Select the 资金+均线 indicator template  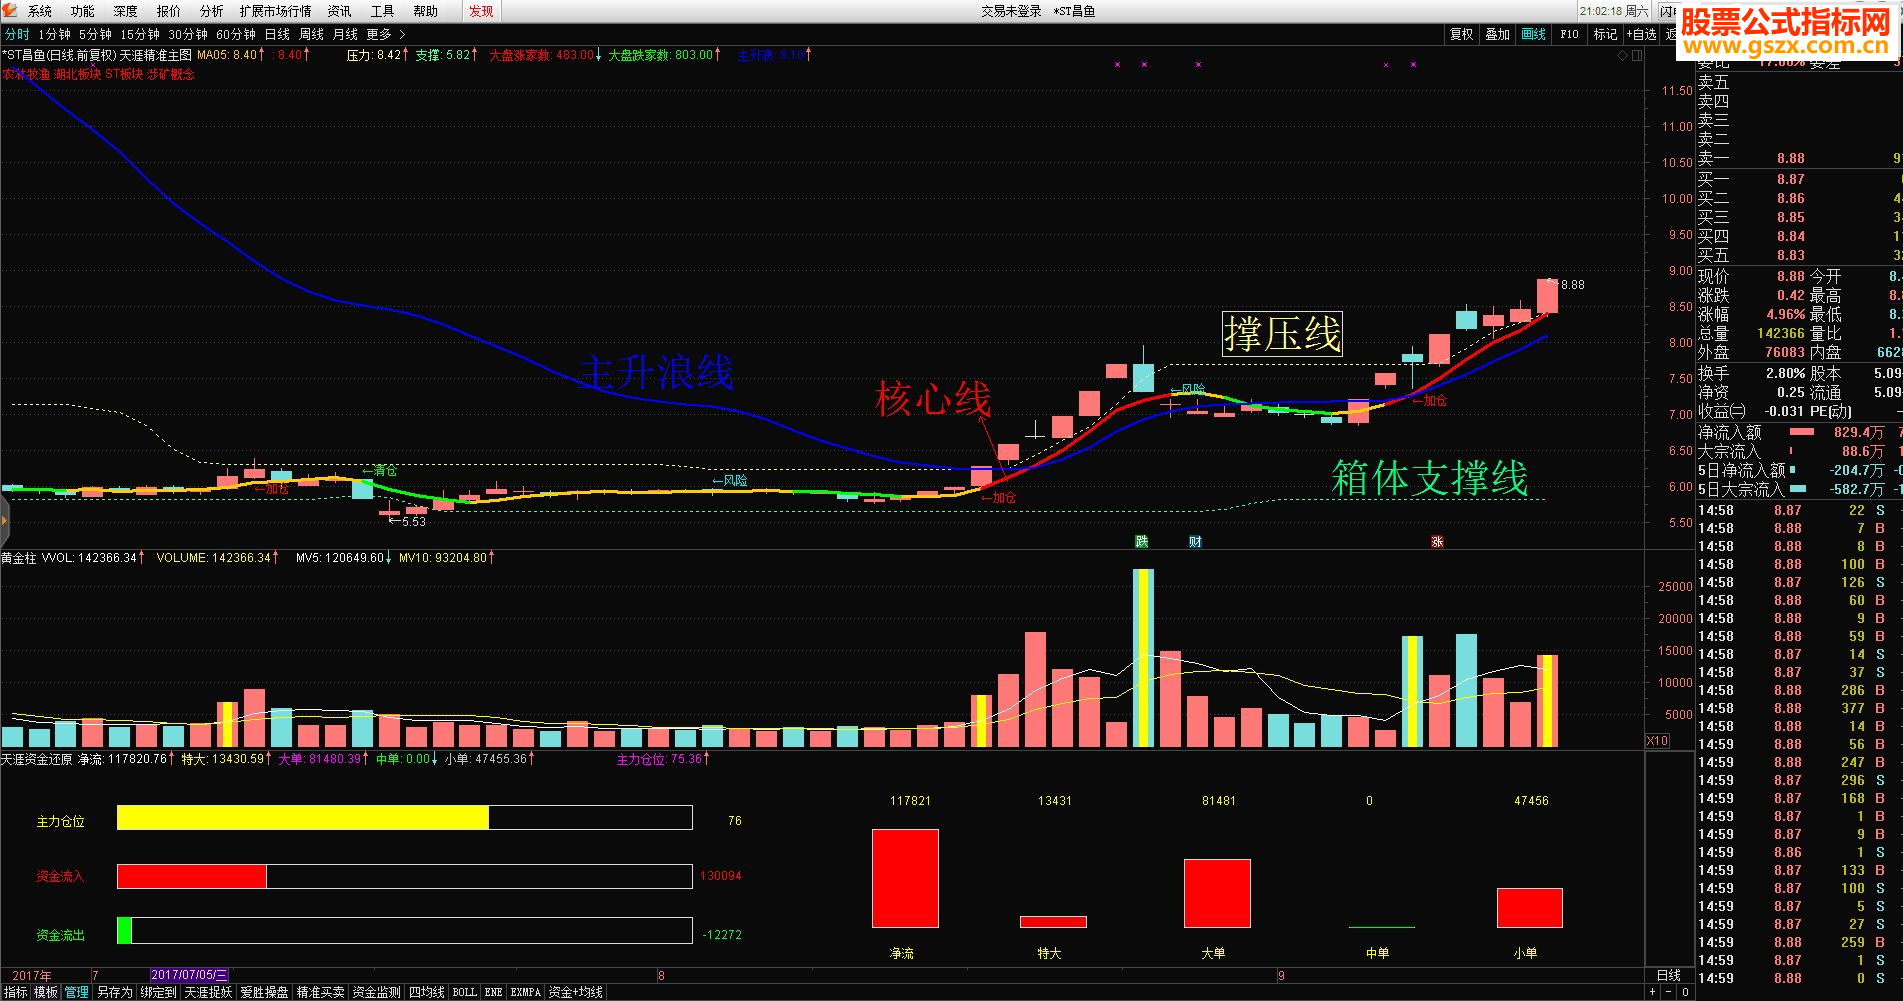click(x=575, y=992)
